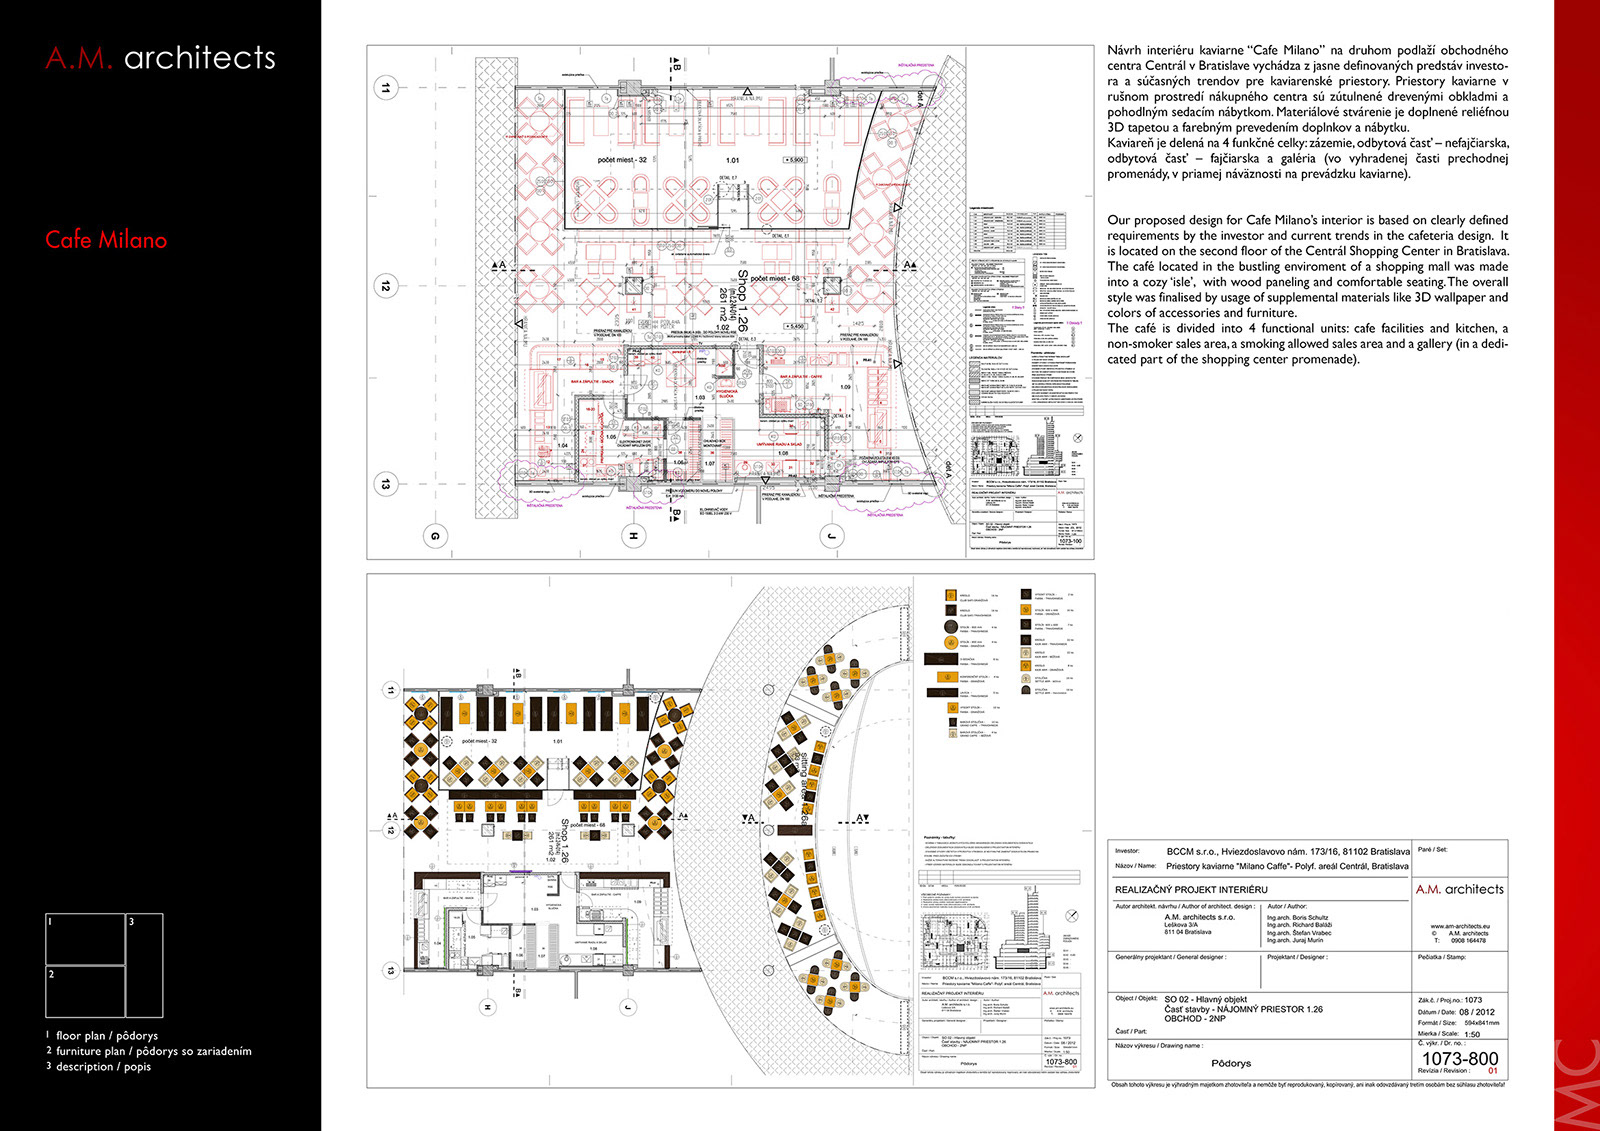Click grid bubble H below the furniture plan
1600x1131 pixels.
click(489, 1007)
